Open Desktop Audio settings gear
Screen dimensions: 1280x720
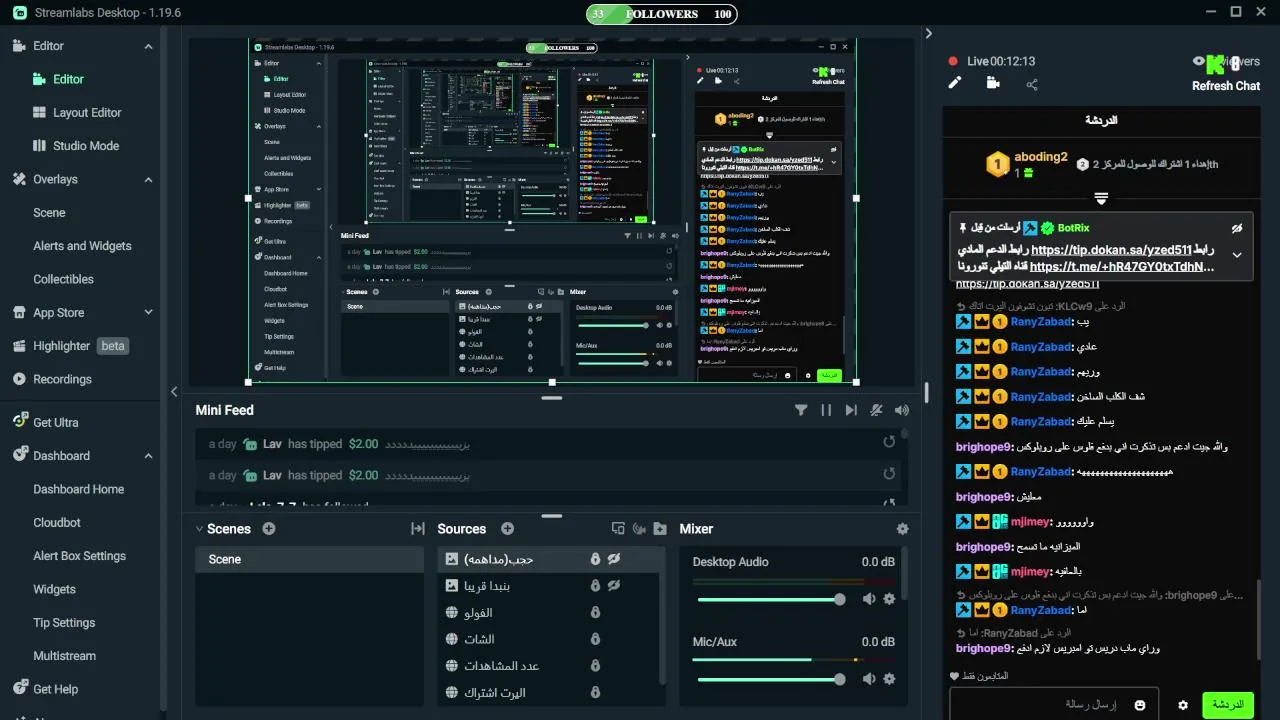(889, 599)
